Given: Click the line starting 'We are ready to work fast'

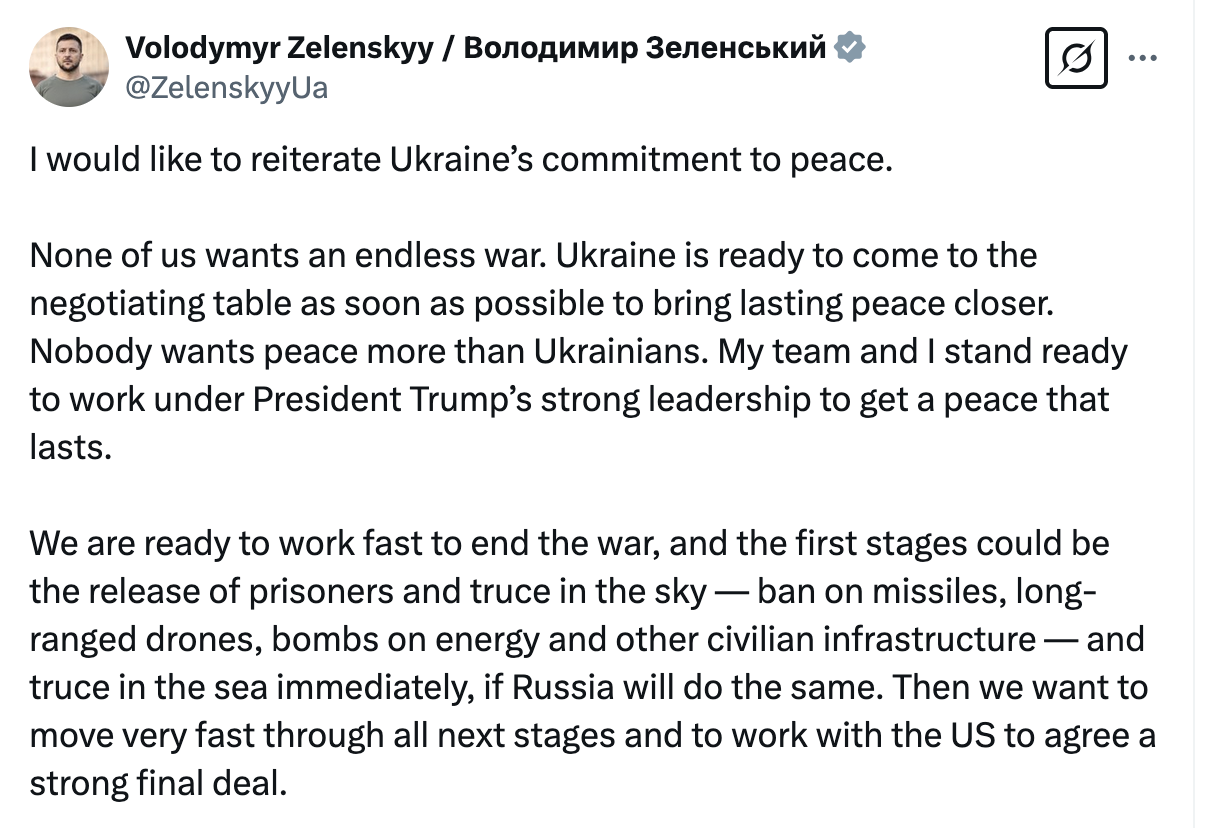Looking at the screenshot, I should click(x=569, y=544).
